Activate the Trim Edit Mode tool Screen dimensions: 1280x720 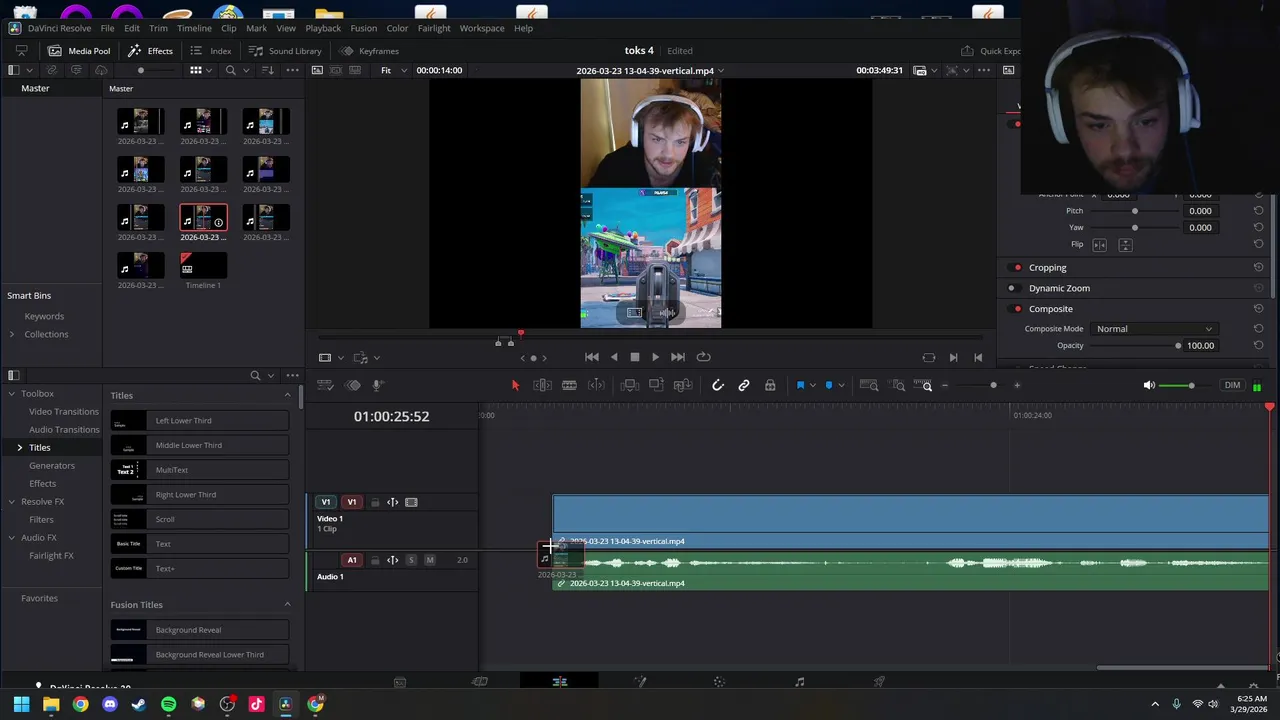tap(543, 385)
